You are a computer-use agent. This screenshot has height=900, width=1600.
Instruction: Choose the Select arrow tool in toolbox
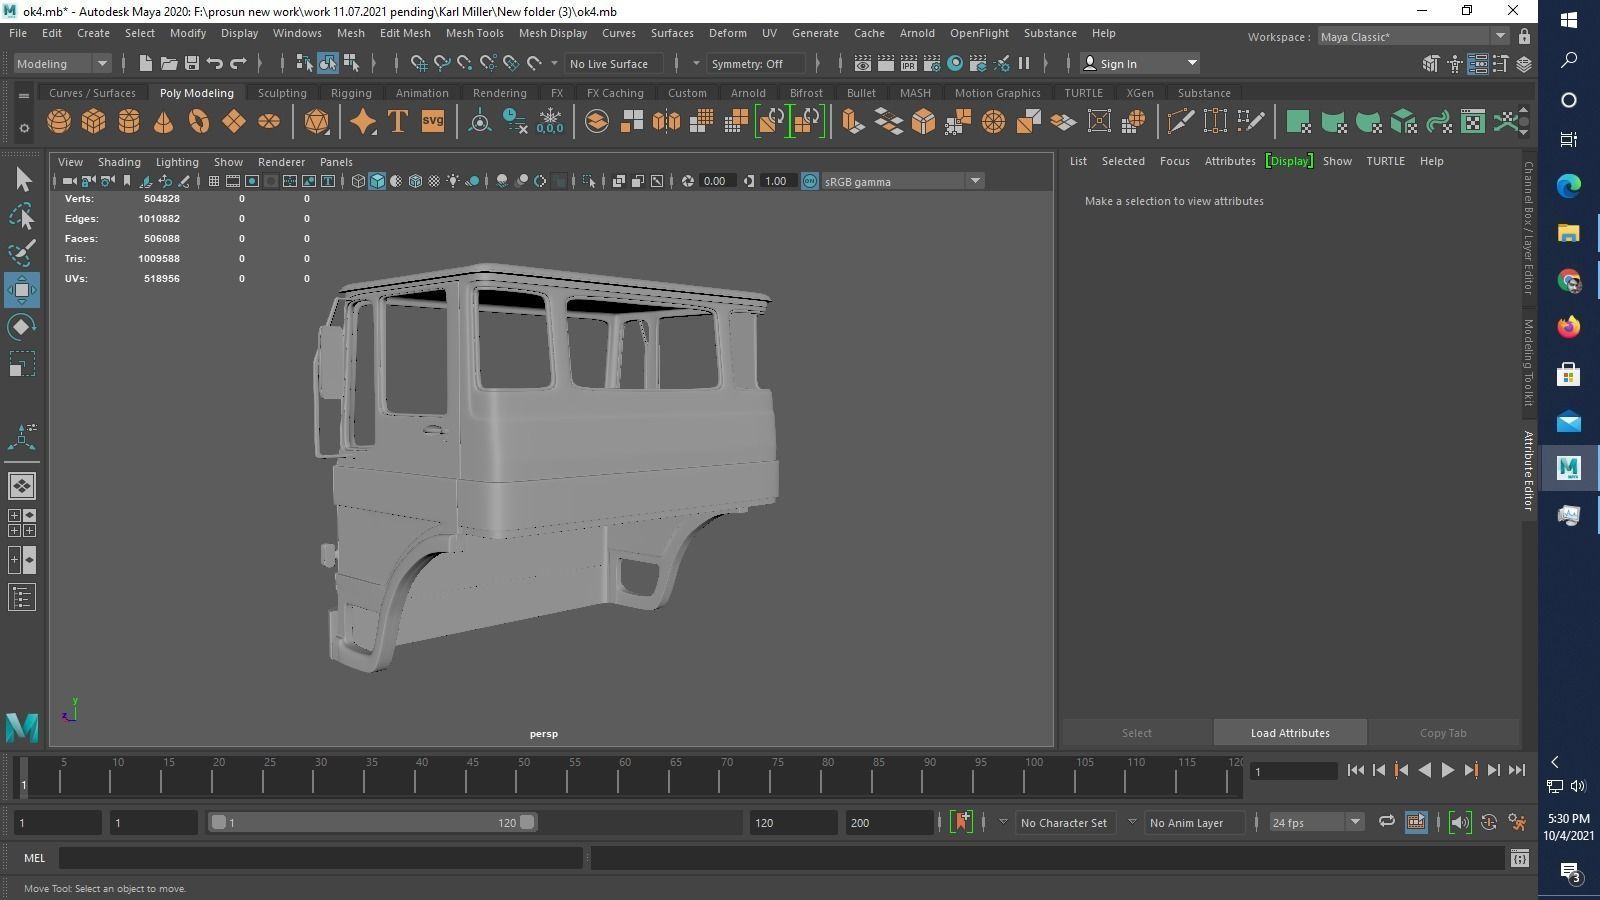tap(22, 180)
